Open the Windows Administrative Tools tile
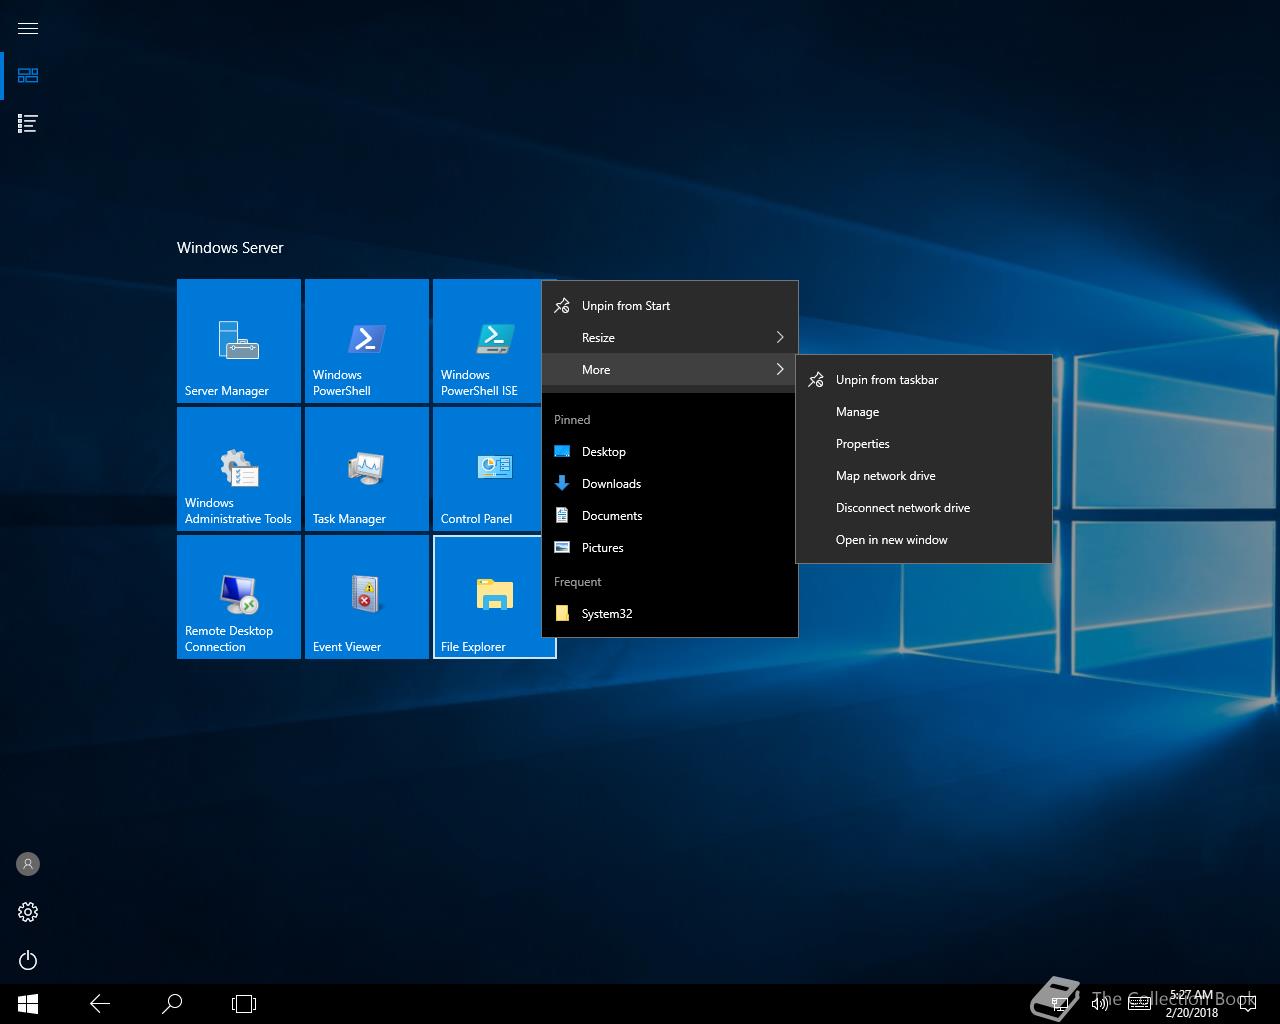The width and height of the screenshot is (1280, 1024). click(x=239, y=469)
